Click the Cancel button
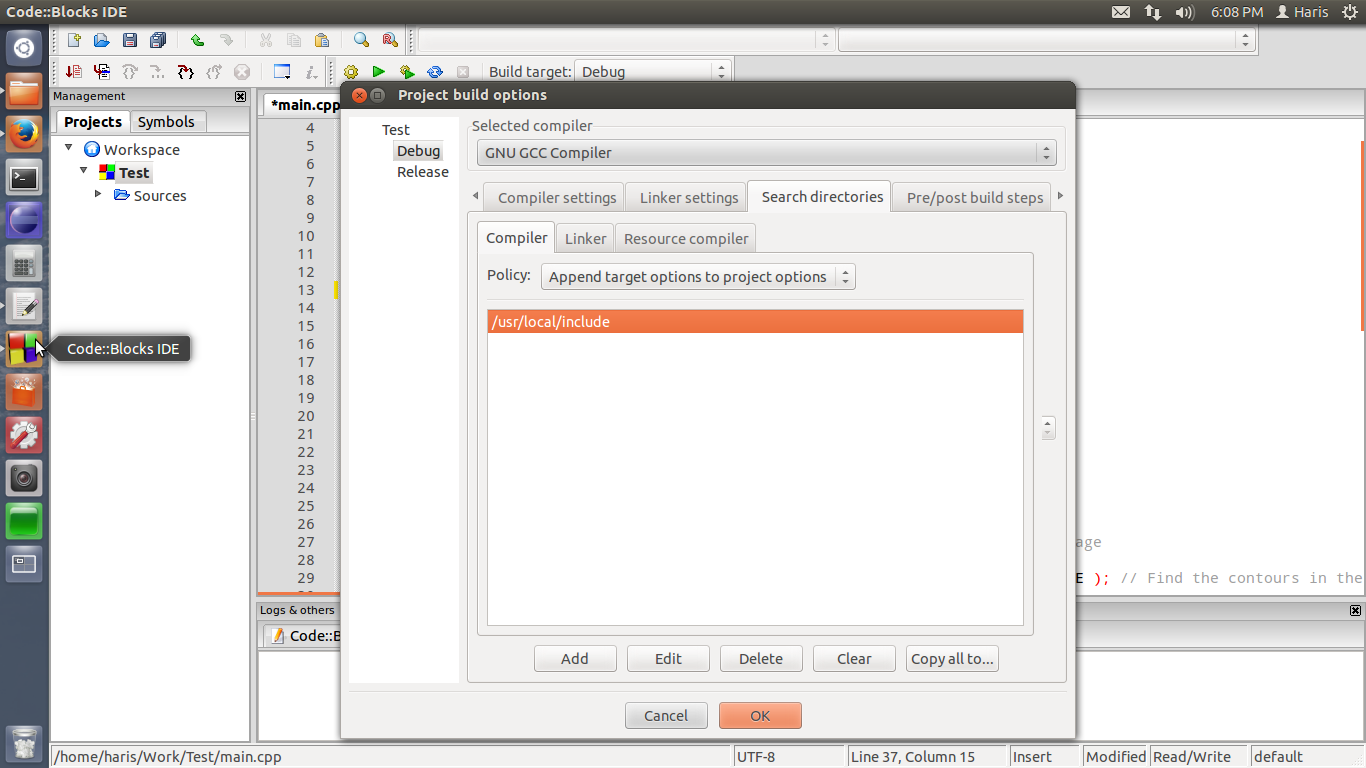The width and height of the screenshot is (1366, 768). (666, 715)
